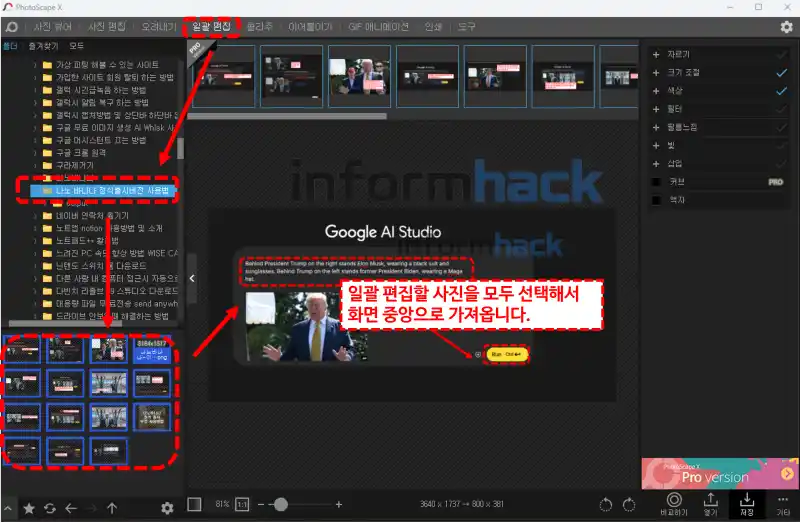
Task: Open the 인쇄 print tab
Action: [x=433, y=27]
